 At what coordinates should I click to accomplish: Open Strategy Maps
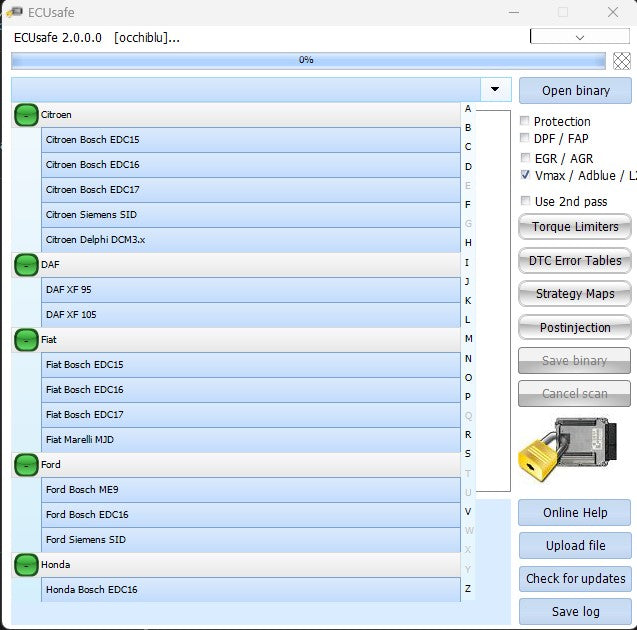(575, 294)
